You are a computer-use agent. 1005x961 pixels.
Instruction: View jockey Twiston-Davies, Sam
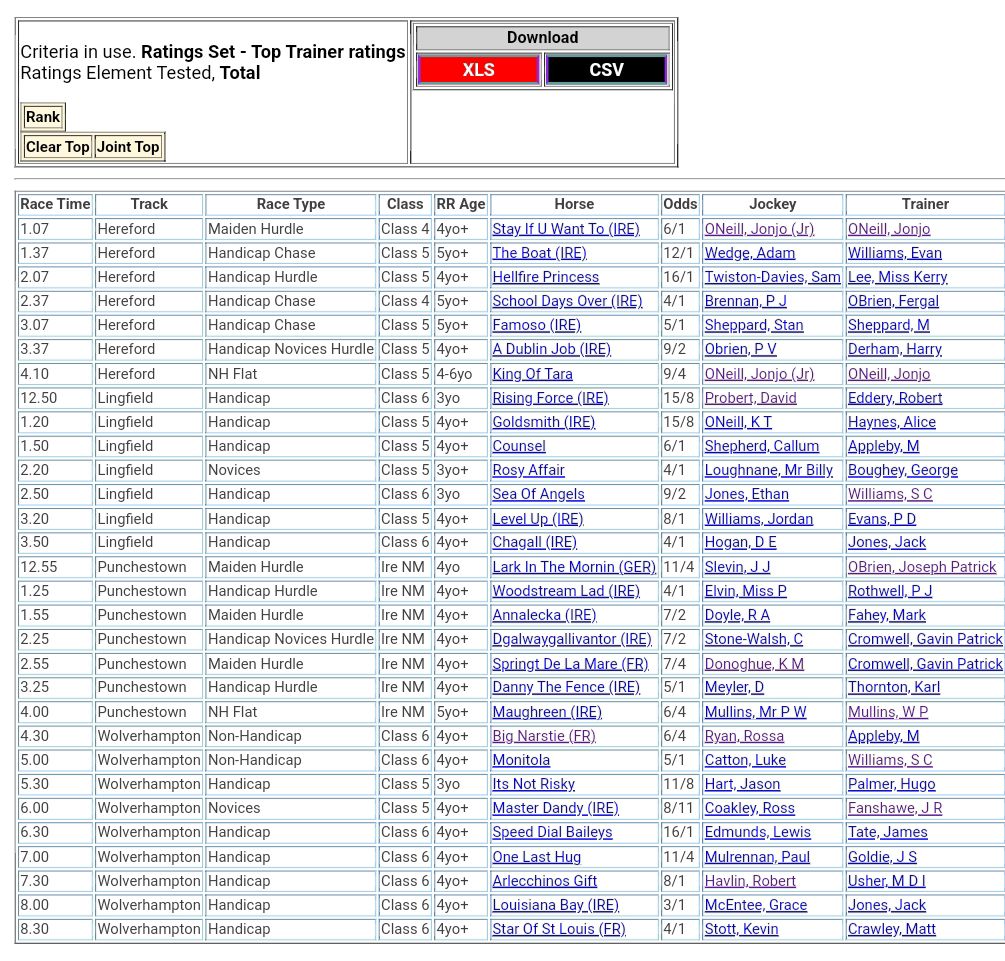pos(772,277)
